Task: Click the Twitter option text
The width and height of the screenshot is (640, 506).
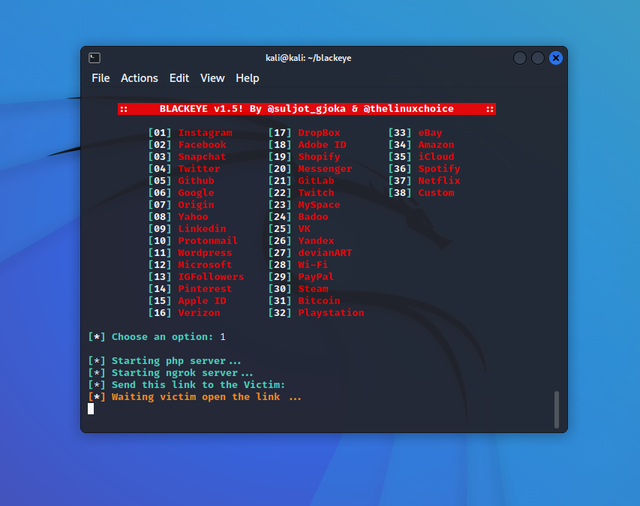Action: pos(199,169)
